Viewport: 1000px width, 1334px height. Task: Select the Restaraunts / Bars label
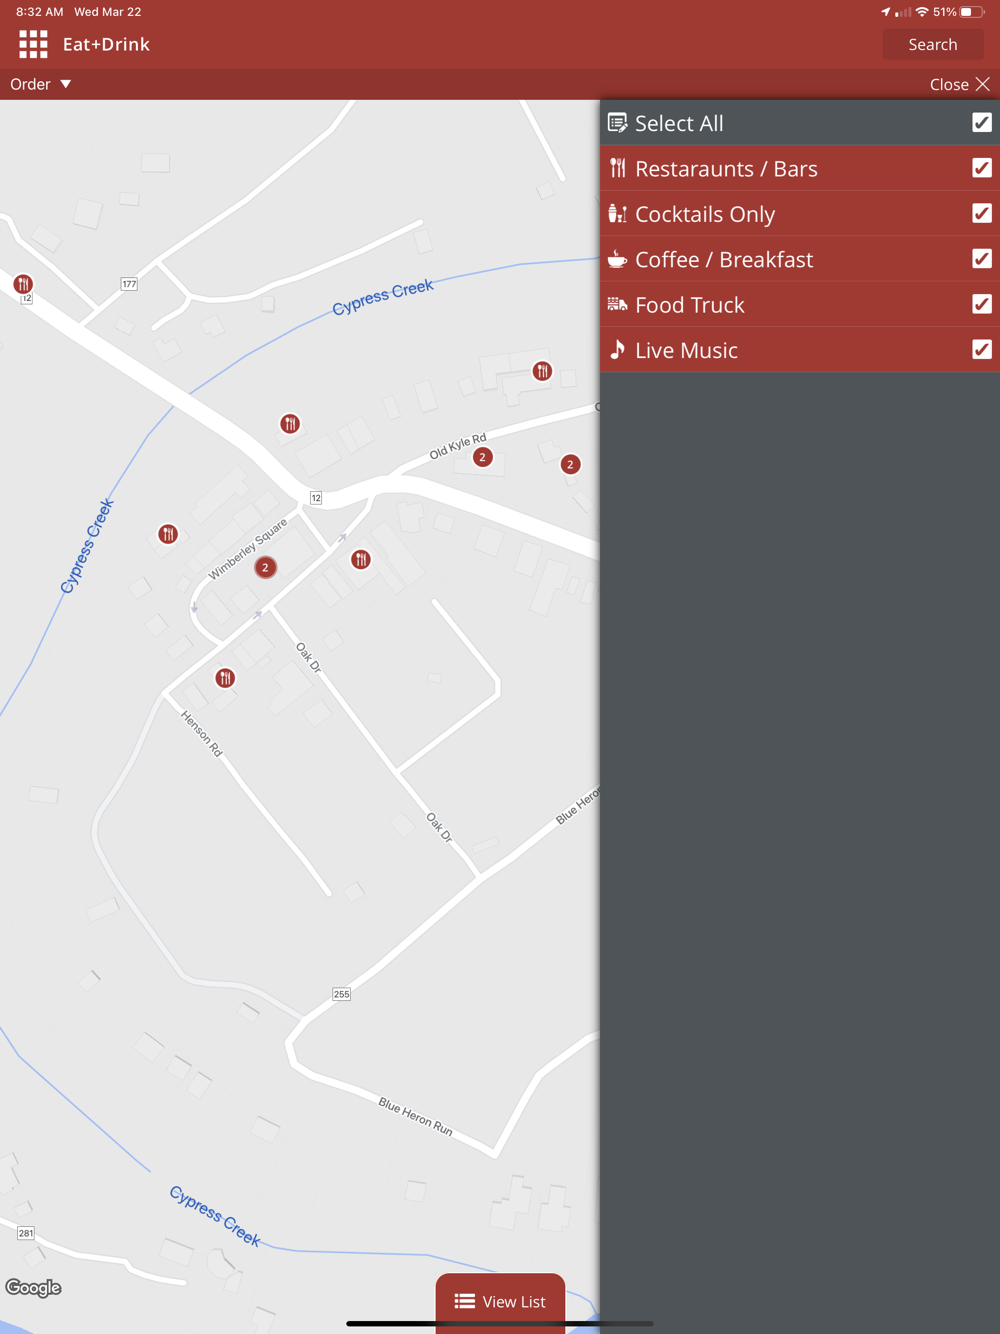pyautogui.click(x=726, y=169)
